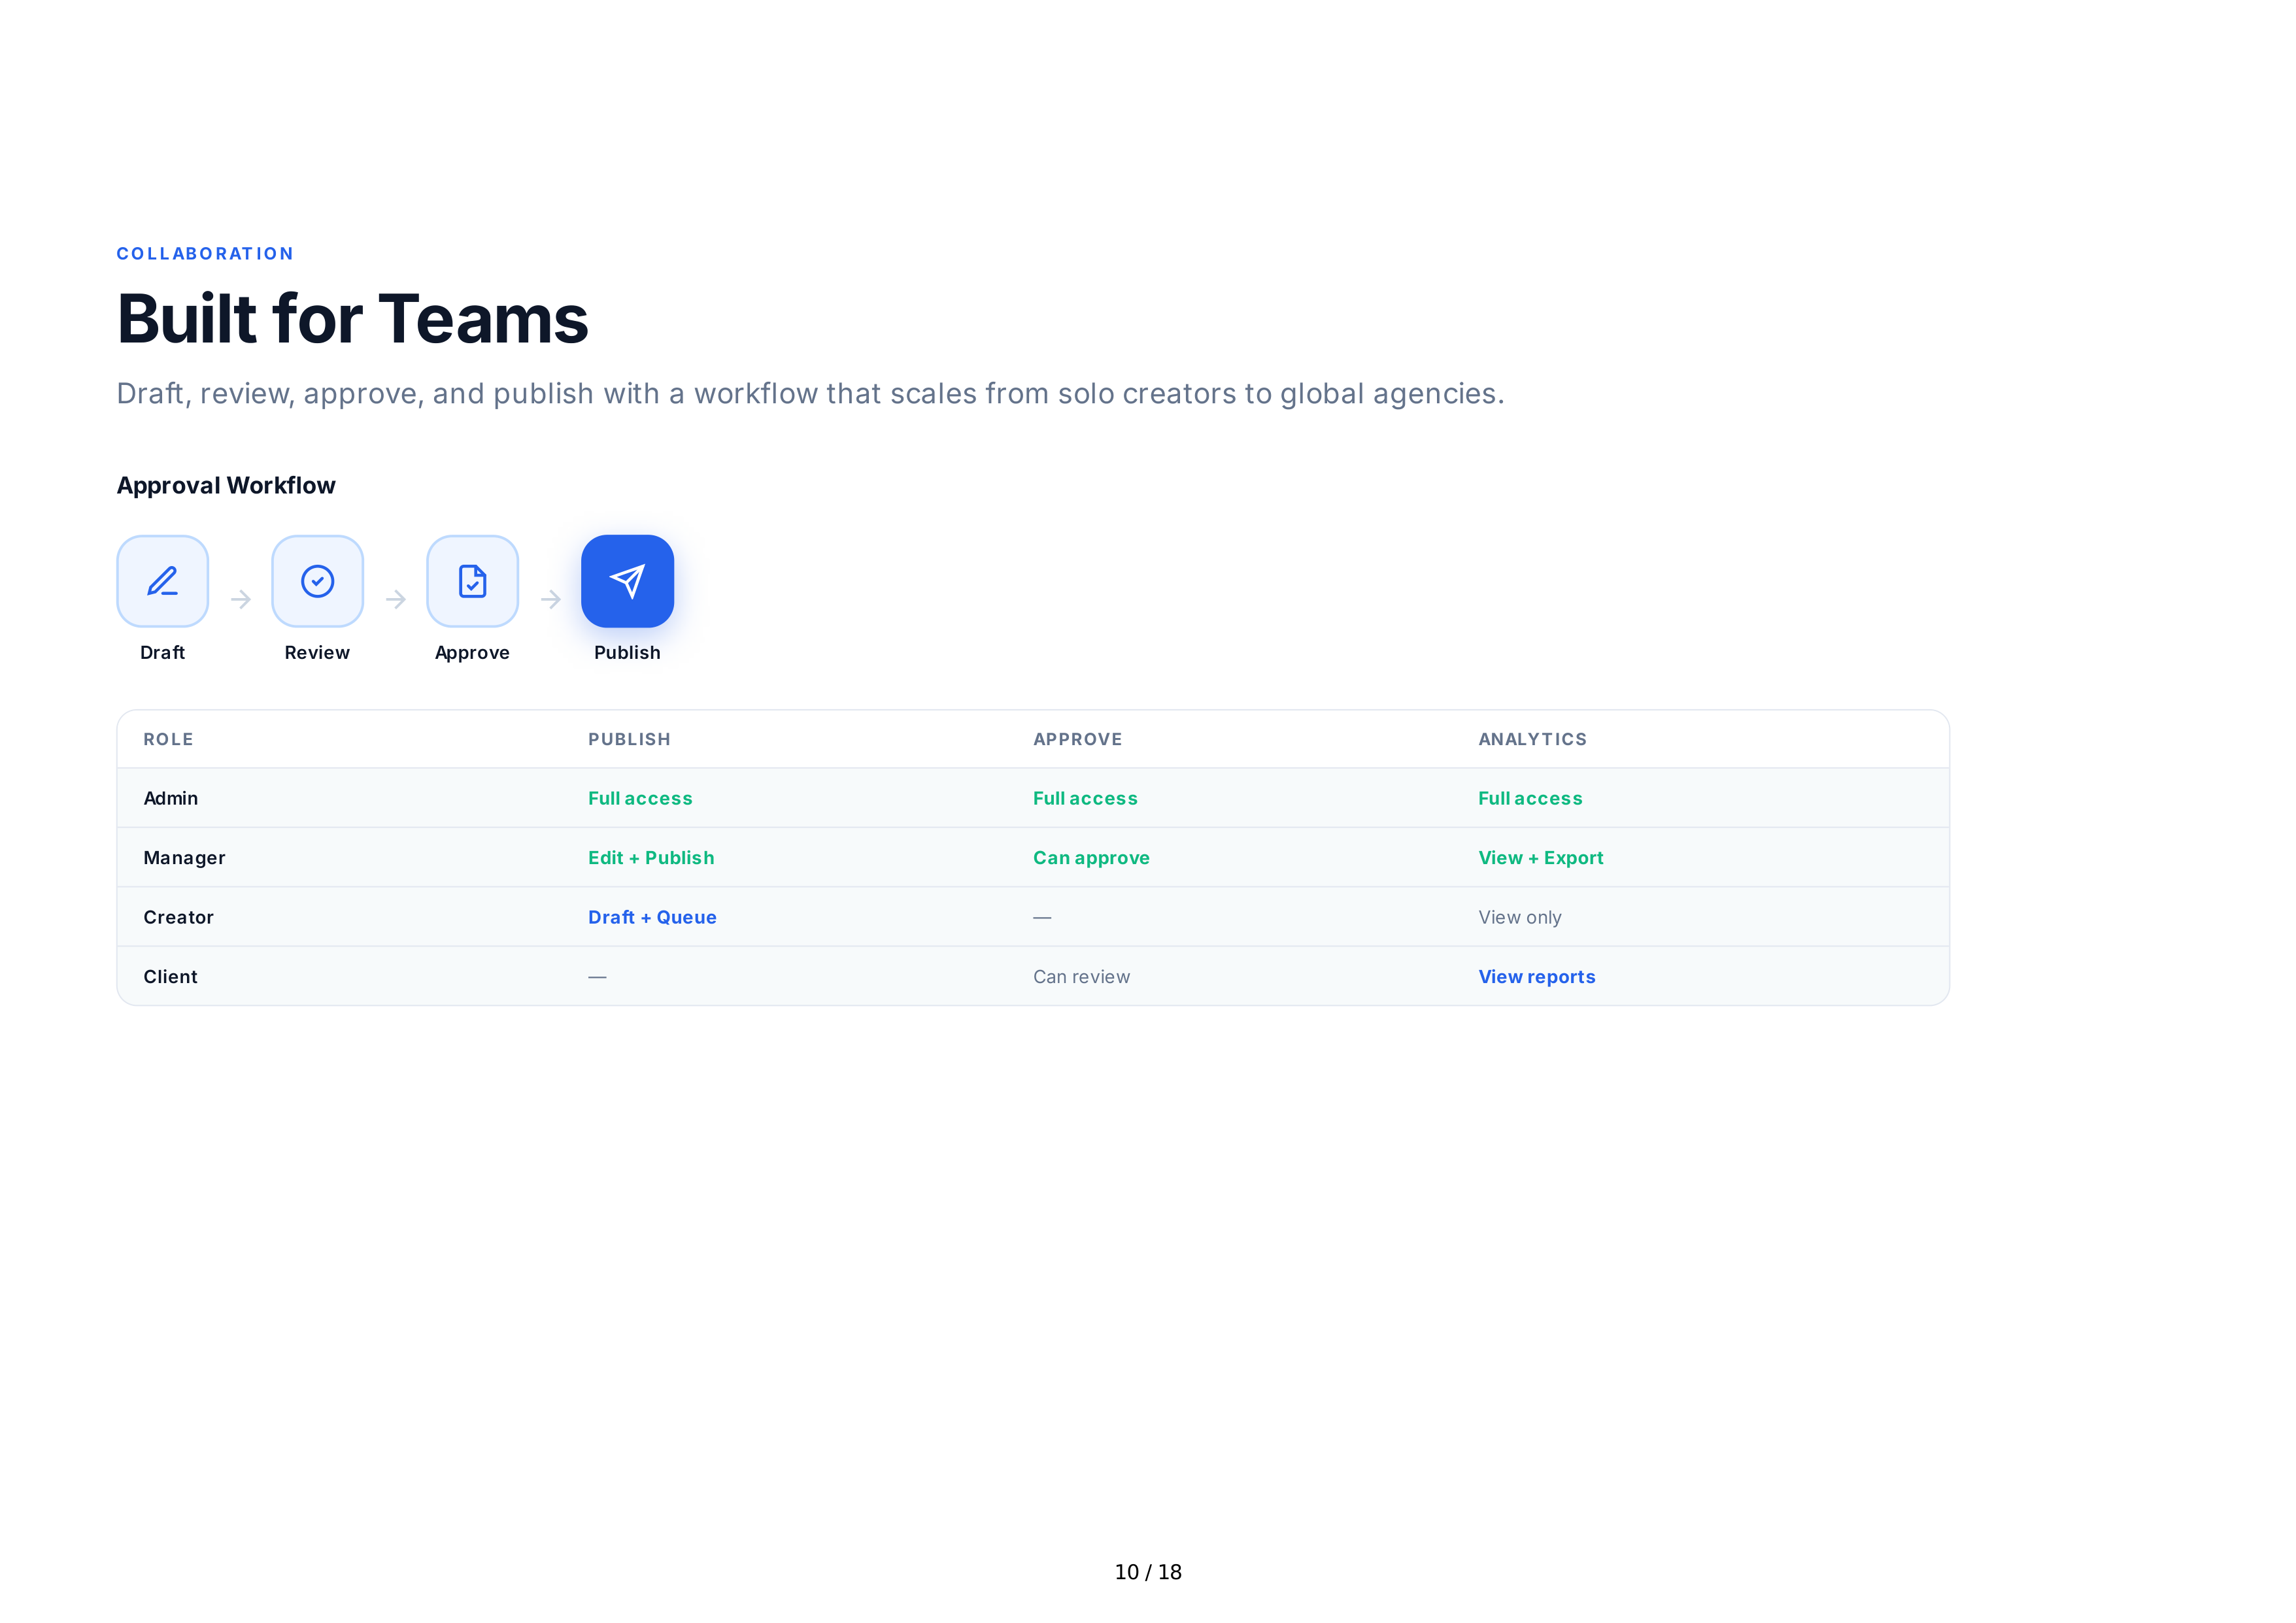Screen dimensions: 2296x1623
Task: Click the Publish paper-plane icon
Action: click(x=627, y=581)
